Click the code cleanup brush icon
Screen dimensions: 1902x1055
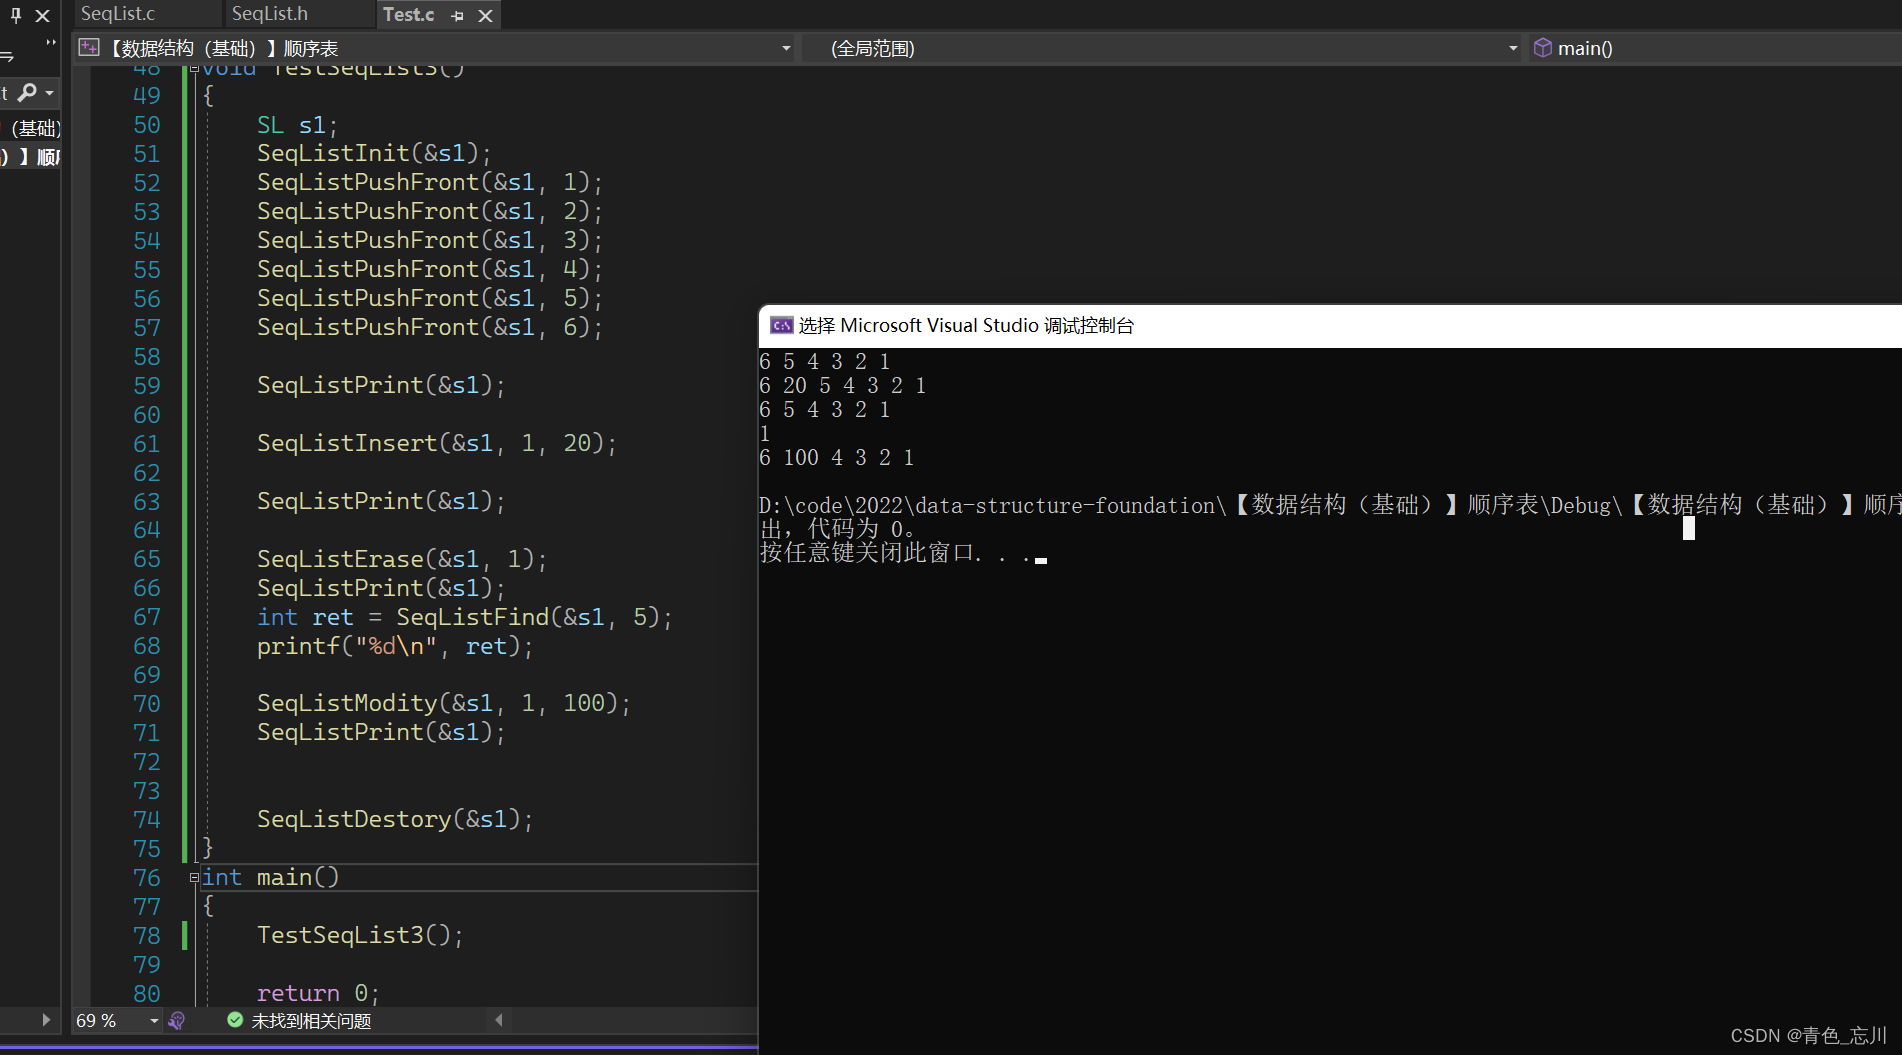click(x=177, y=1021)
